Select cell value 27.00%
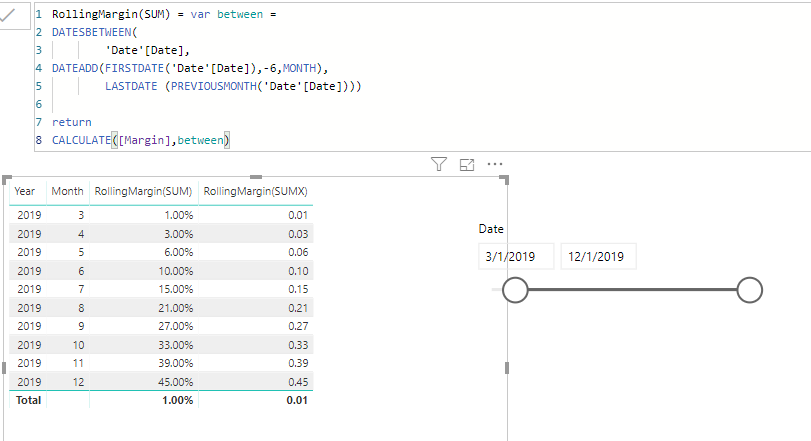Screen dimensions: 811x441 tap(176, 326)
